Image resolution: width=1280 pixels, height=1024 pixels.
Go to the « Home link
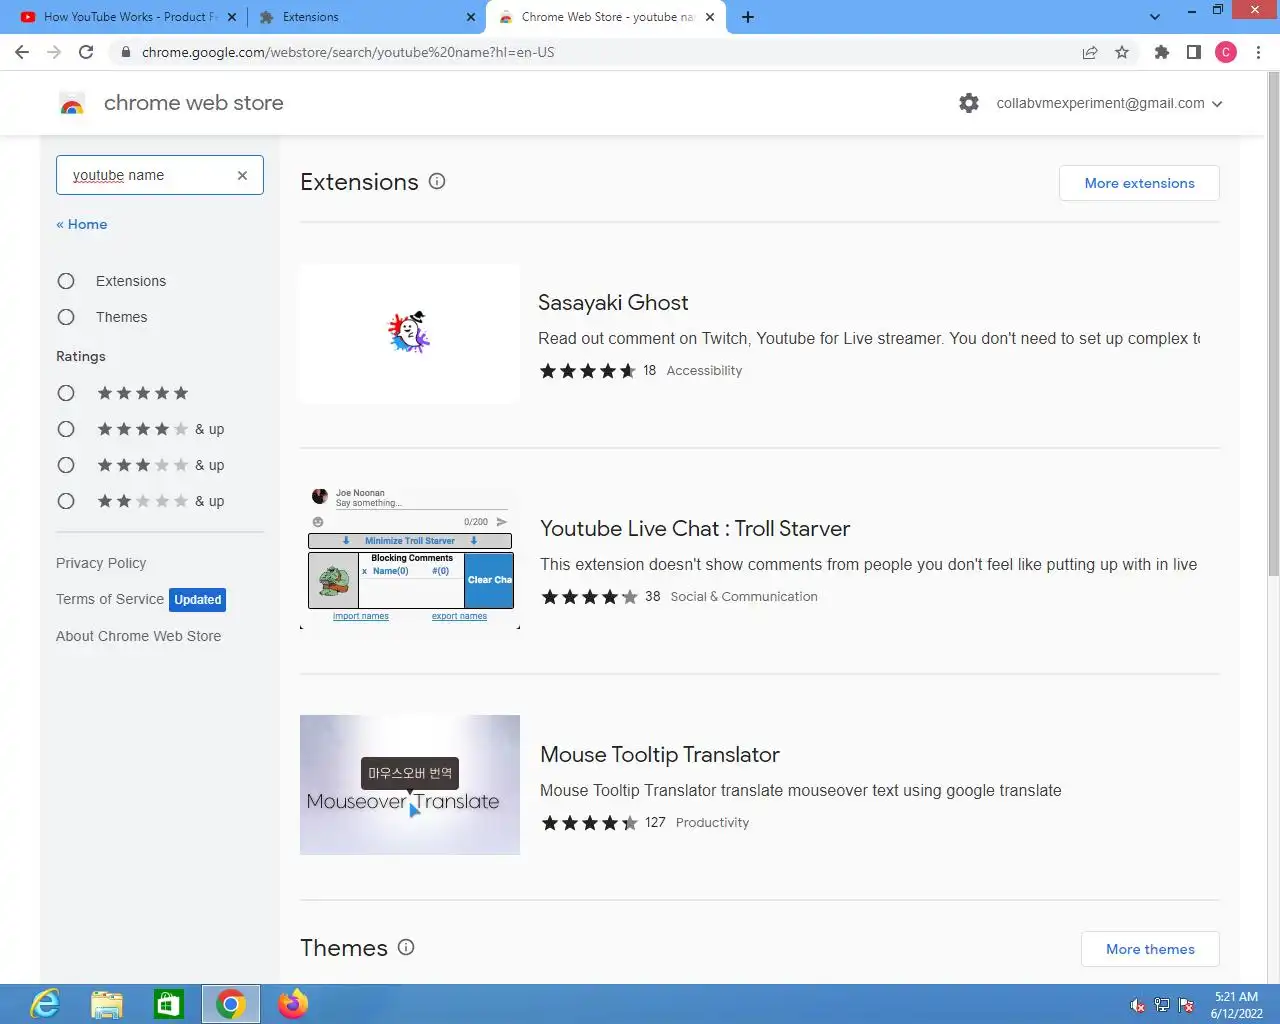pos(82,224)
